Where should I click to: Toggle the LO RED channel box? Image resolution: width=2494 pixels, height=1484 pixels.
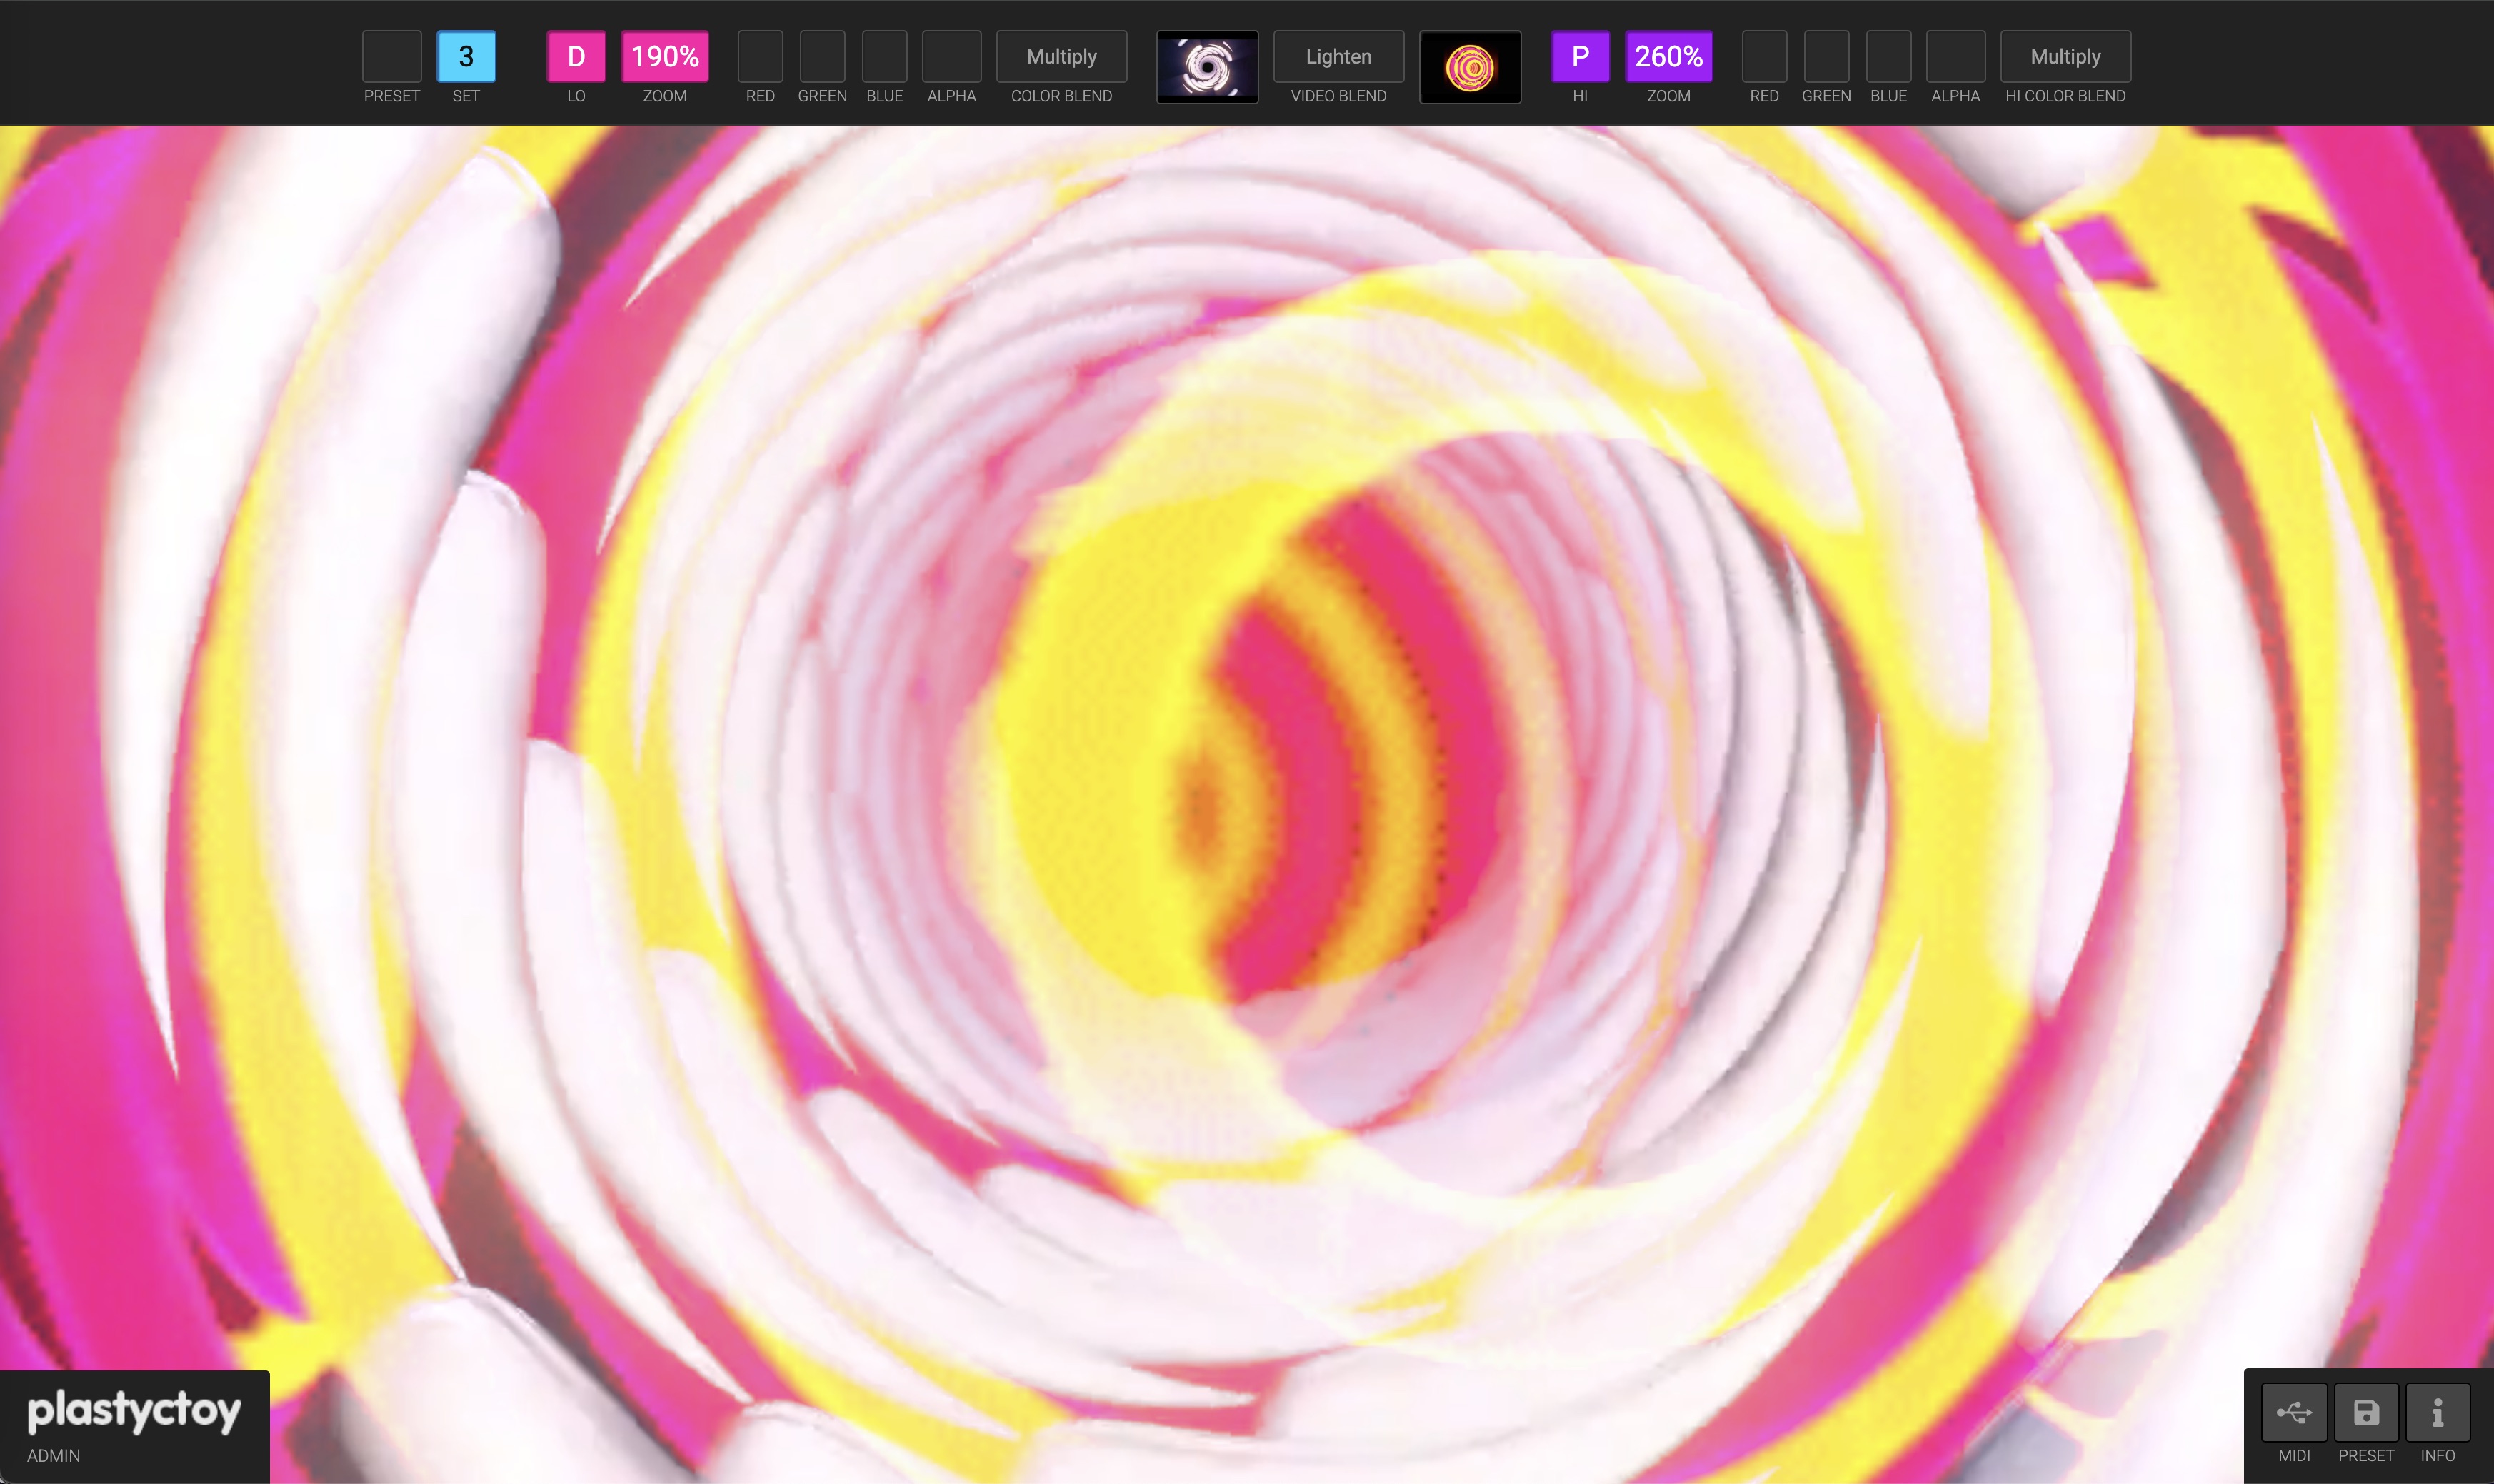point(760,57)
